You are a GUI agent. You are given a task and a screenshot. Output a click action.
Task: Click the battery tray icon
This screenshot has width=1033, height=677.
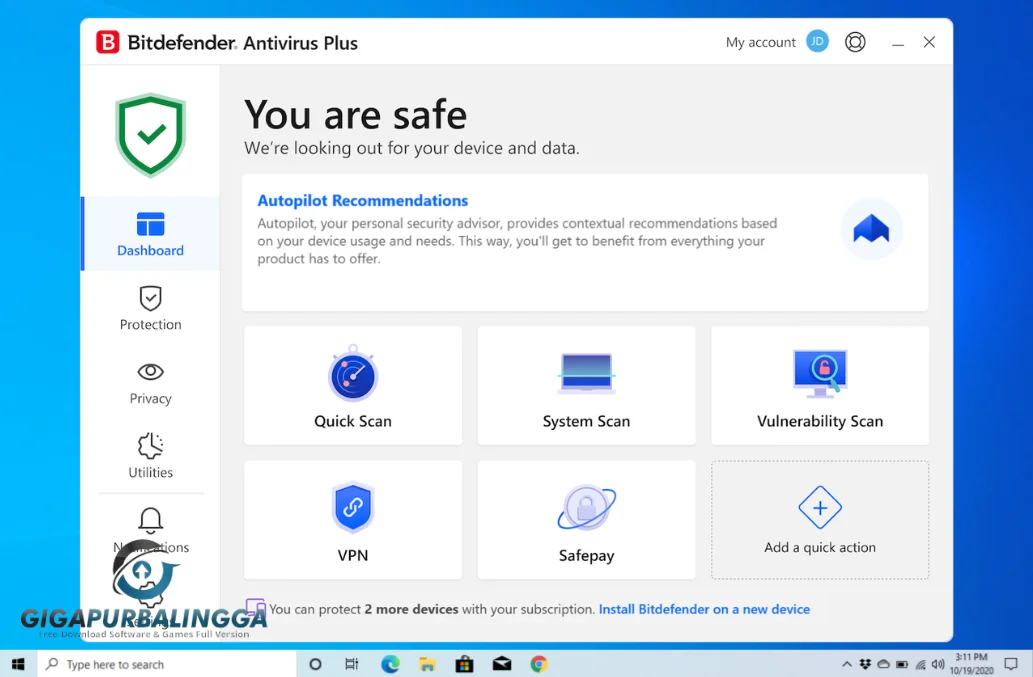coord(902,664)
